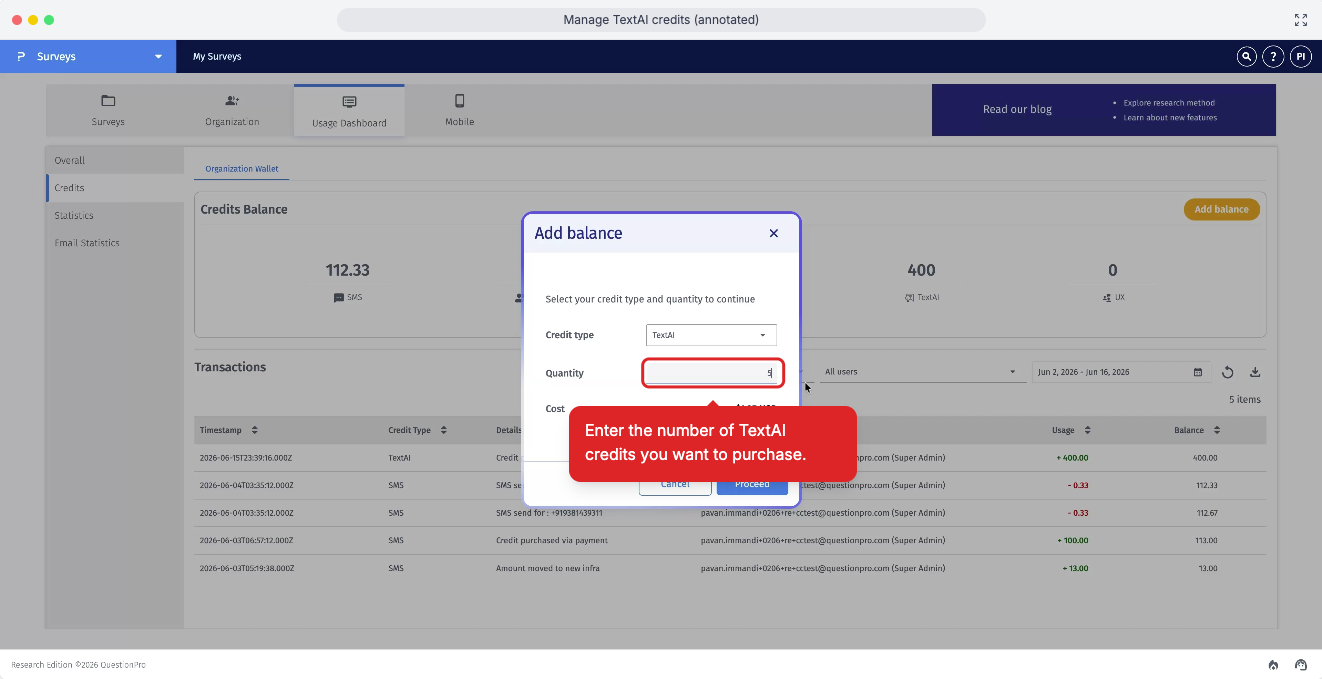Click the home icon in footer
The width and height of the screenshot is (1322, 679).
tap(1273, 664)
